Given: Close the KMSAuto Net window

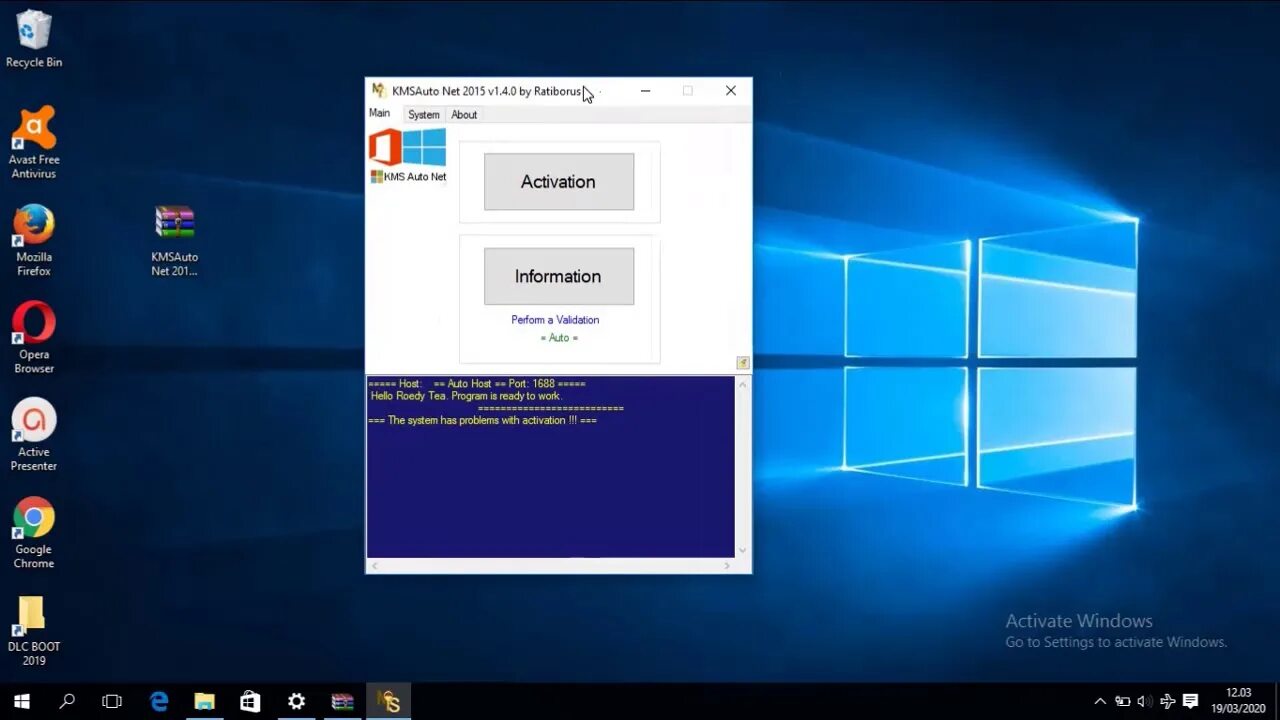Looking at the screenshot, I should coord(731,91).
